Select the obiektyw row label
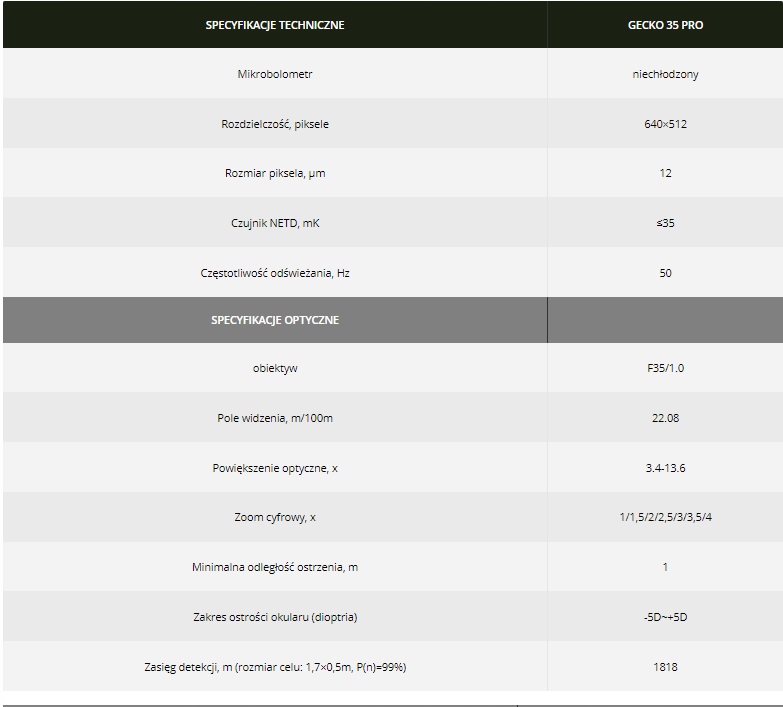This screenshot has height=707, width=783. click(x=275, y=368)
